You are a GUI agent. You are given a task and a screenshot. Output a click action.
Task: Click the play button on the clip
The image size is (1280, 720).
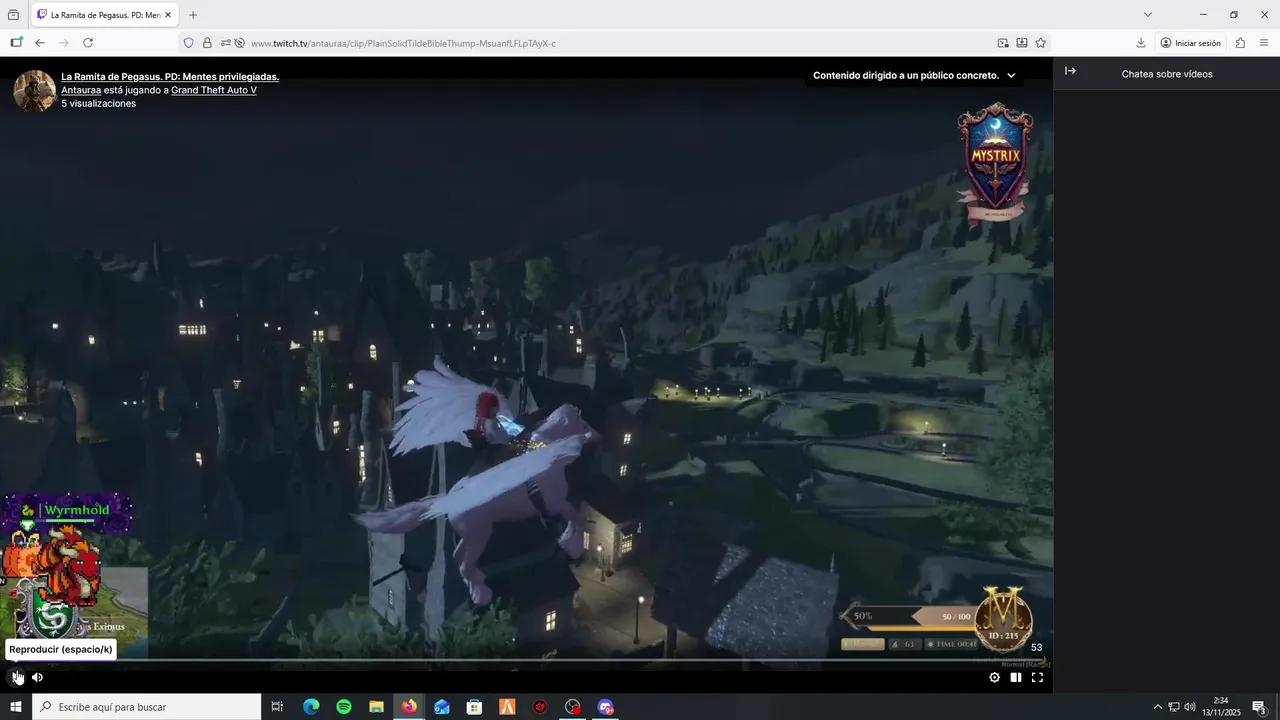(16, 677)
